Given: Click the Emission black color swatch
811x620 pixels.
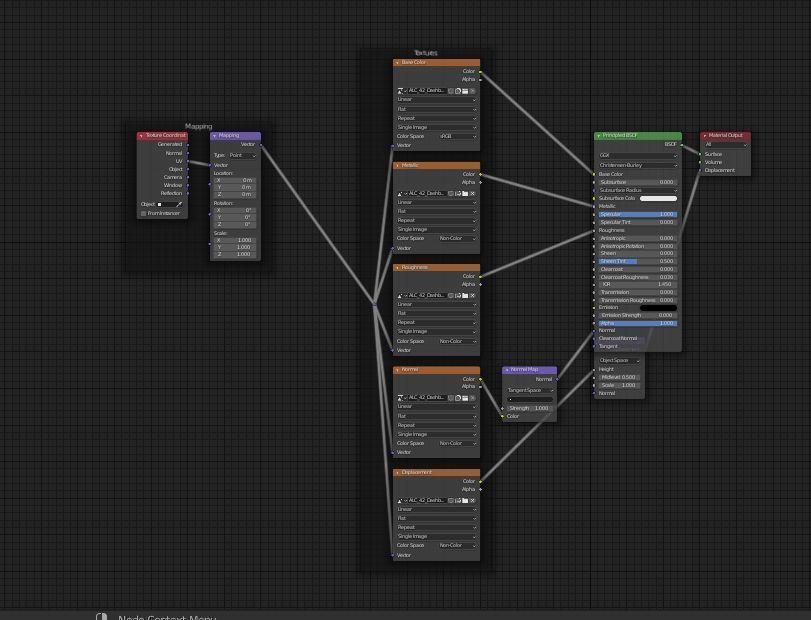Looking at the screenshot, I should 658,308.
